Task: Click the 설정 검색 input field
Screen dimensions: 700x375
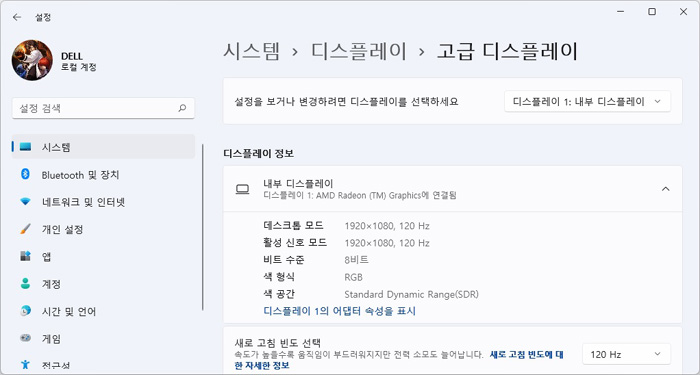Action: [x=103, y=108]
